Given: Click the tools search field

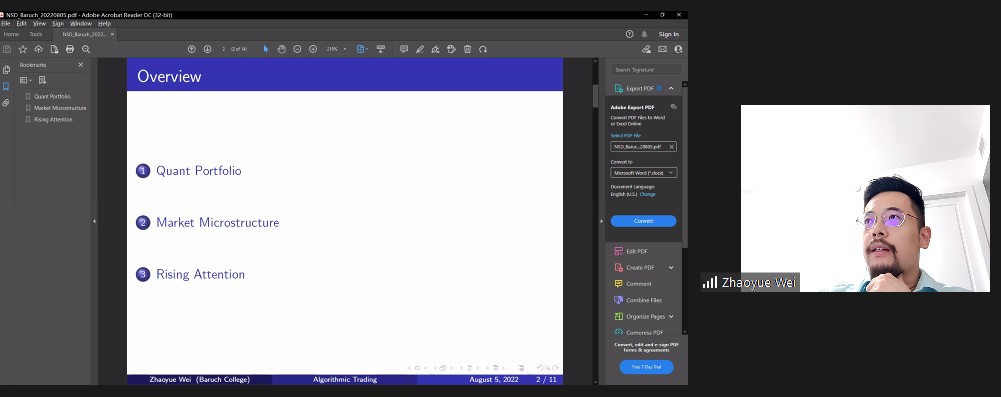Looking at the screenshot, I should point(646,70).
